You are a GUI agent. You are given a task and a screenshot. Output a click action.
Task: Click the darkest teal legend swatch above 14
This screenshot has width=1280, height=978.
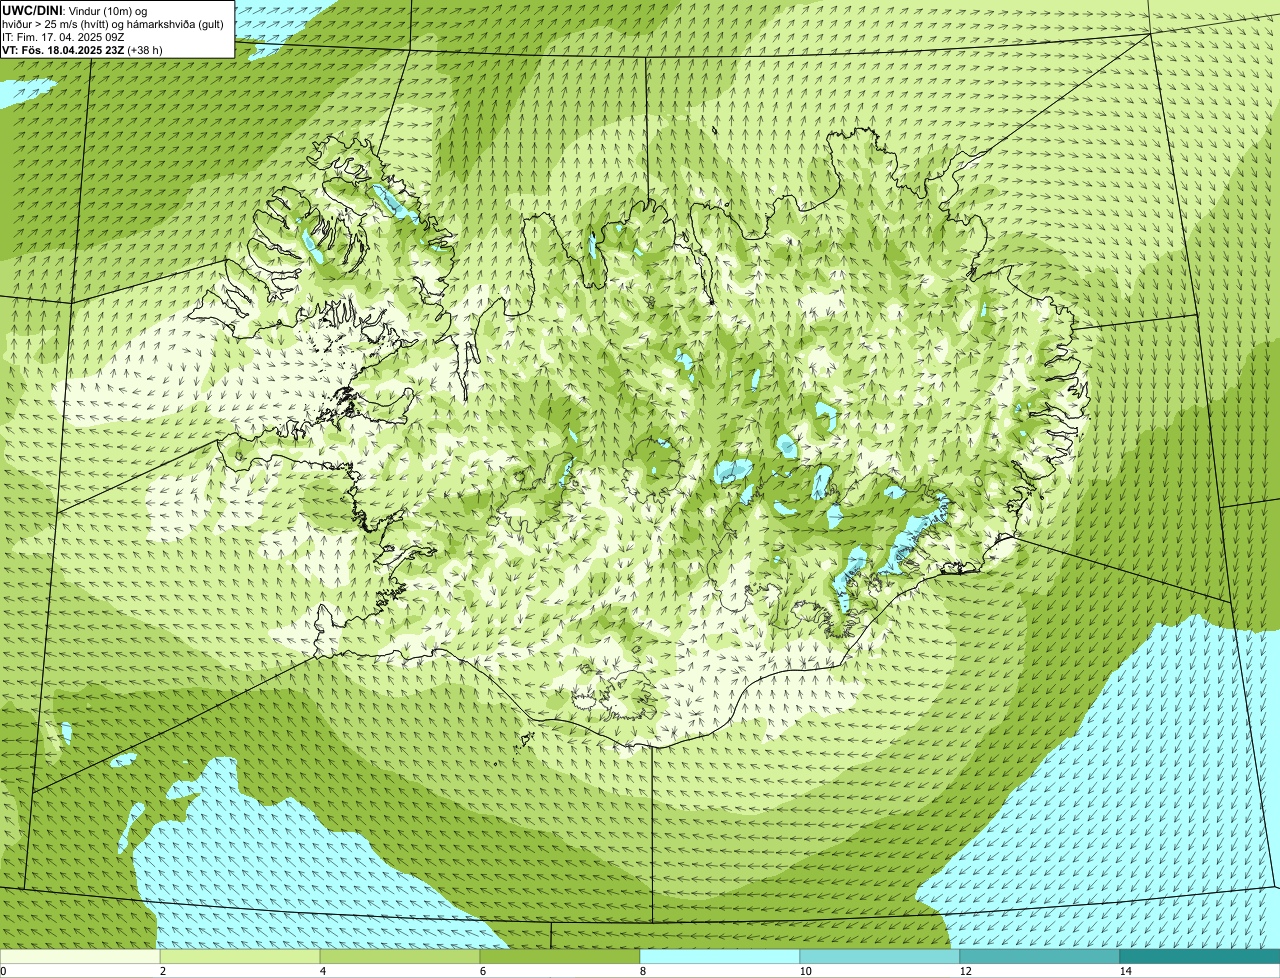[1200, 956]
